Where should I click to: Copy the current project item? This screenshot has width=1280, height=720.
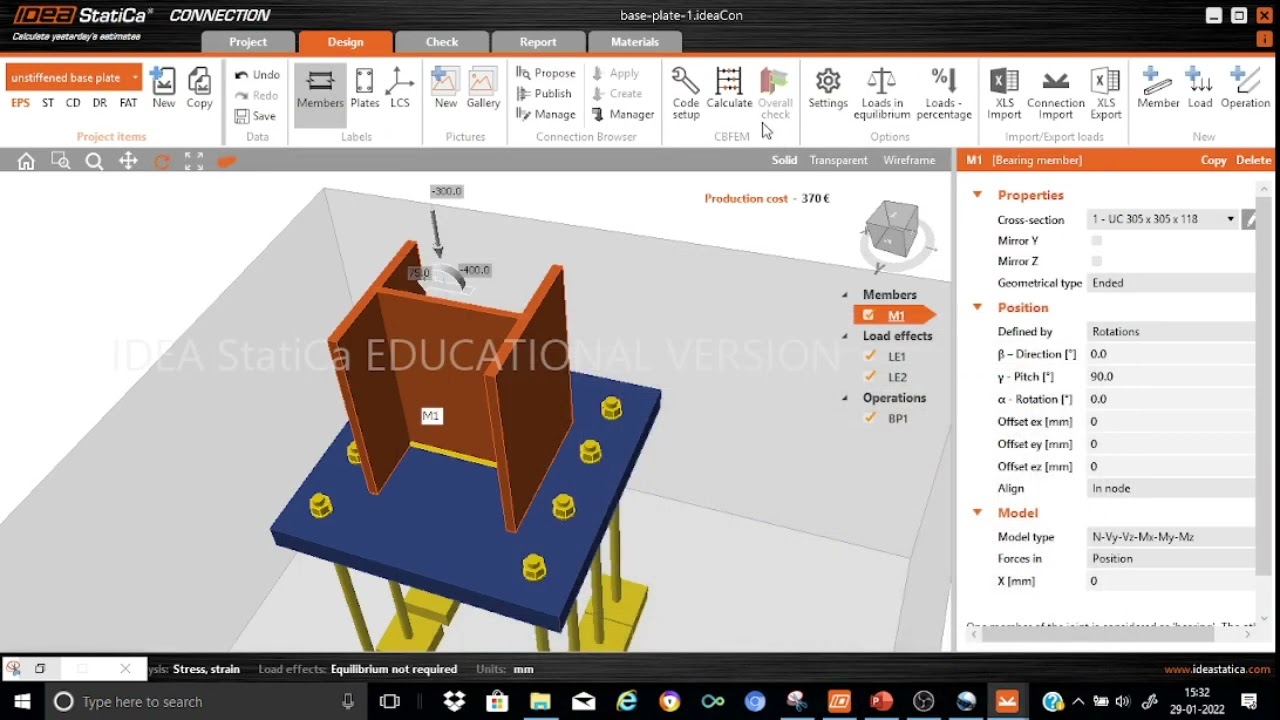[199, 88]
